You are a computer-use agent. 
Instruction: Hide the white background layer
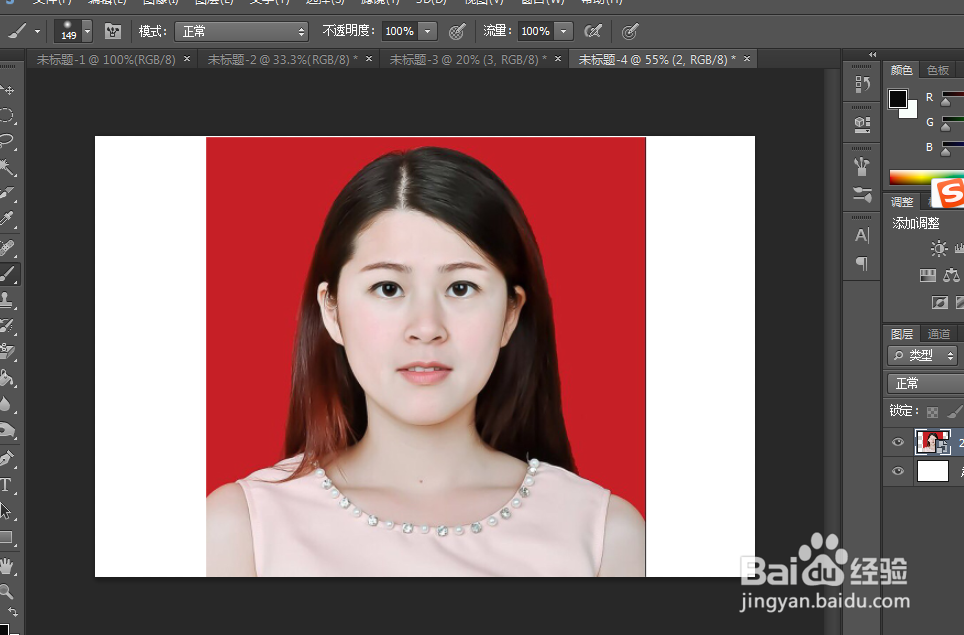point(898,471)
